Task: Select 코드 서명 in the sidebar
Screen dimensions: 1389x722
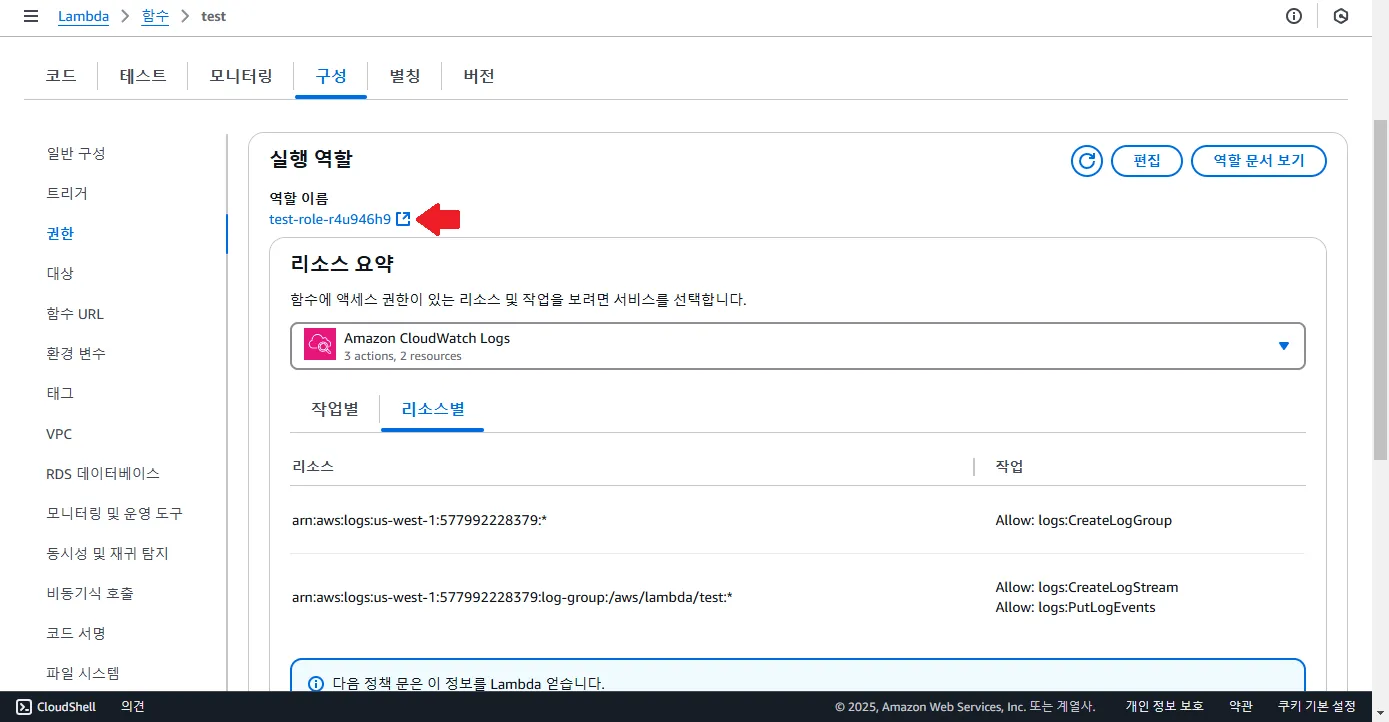Action: pos(76,634)
